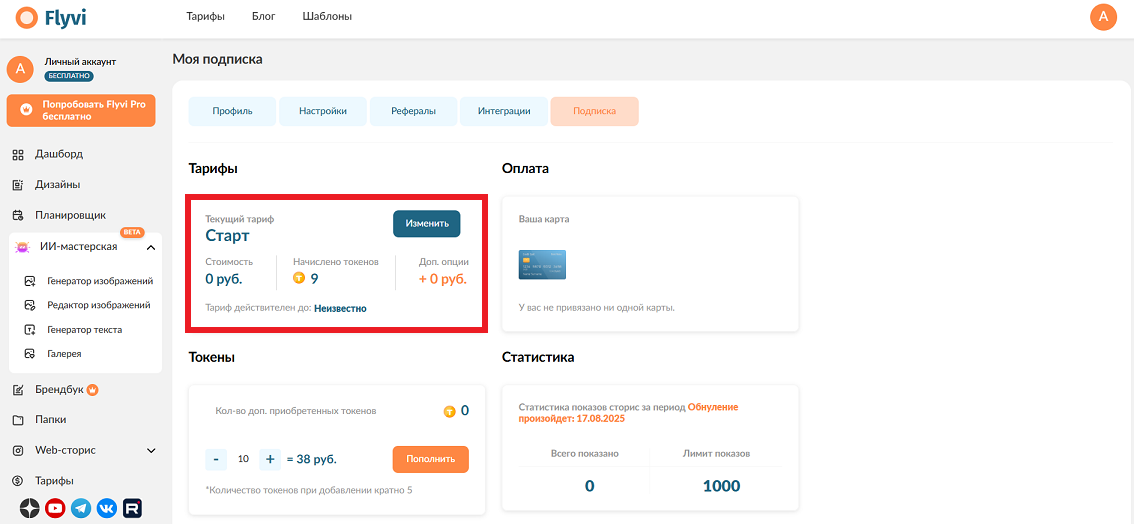Switch to the Профиль tab
Viewport: 1134px width, 524px height.
[232, 111]
